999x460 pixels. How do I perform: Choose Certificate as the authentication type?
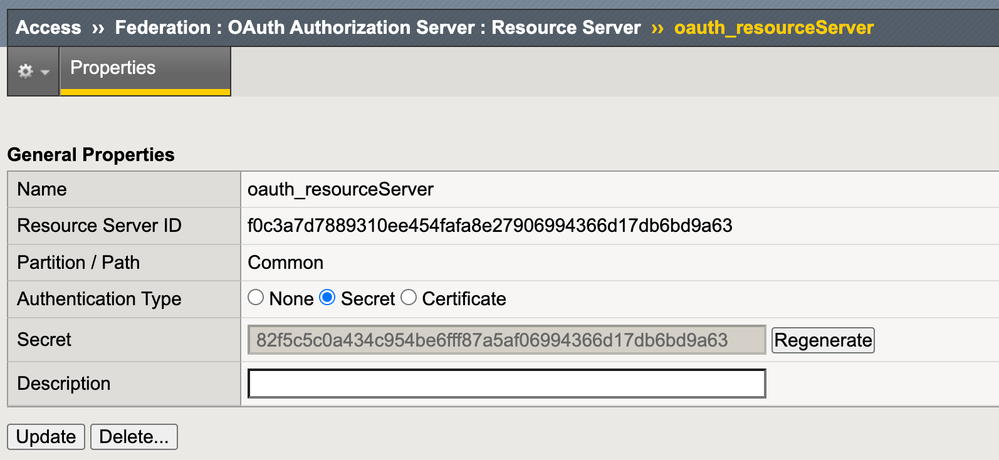tap(408, 298)
